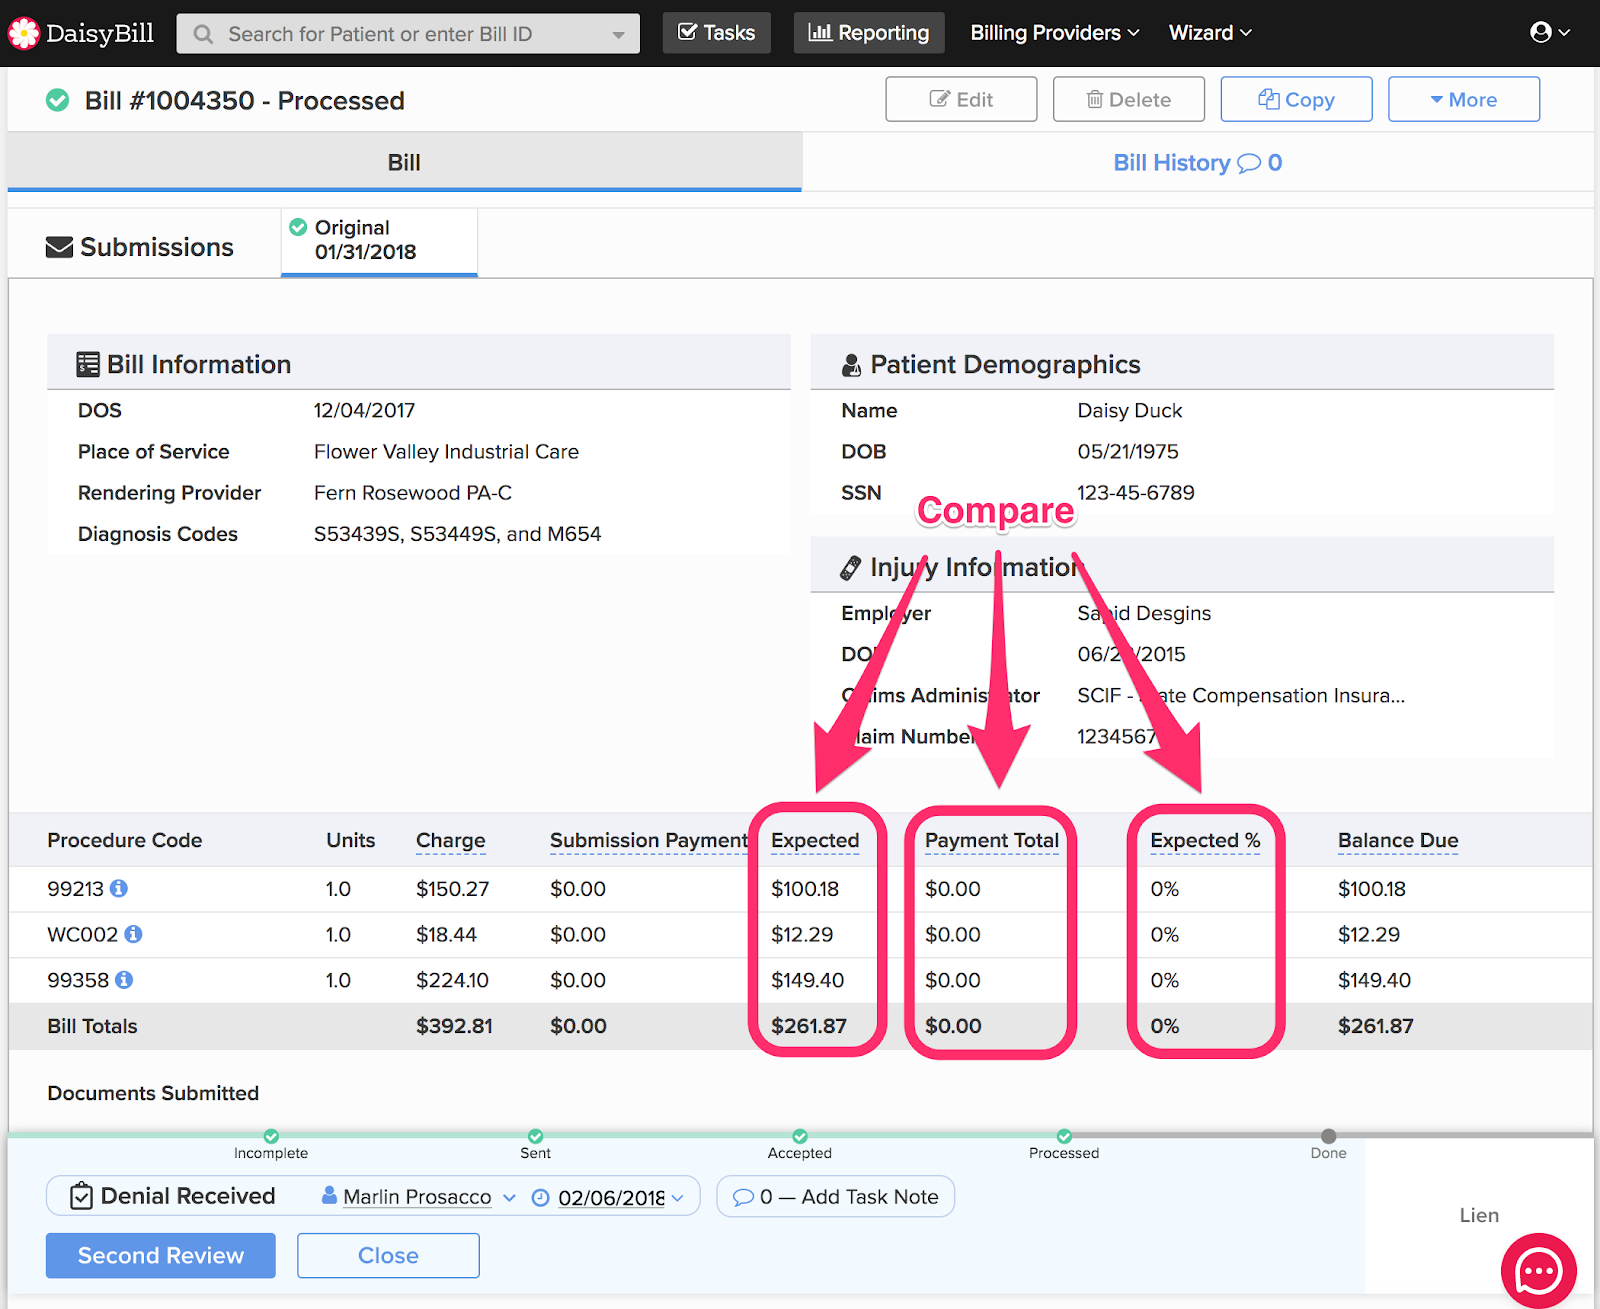Click the Charge column header
The image size is (1600, 1309).
451,840
